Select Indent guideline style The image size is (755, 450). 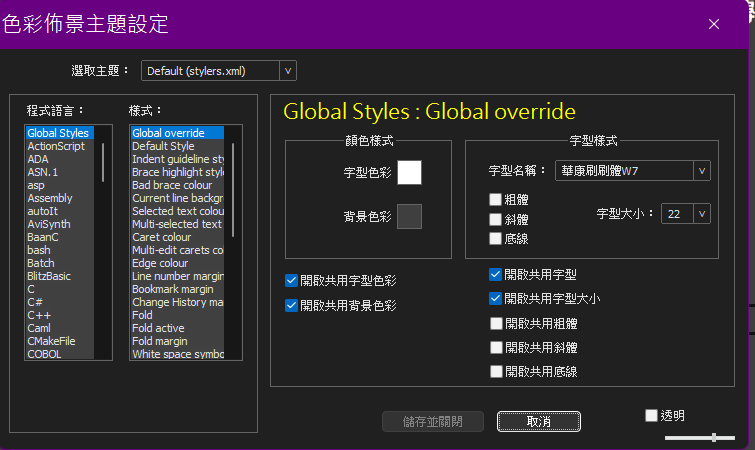click(x=177, y=159)
